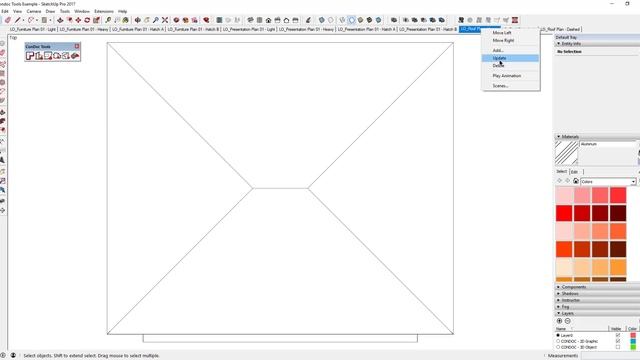Expand the Instructor panel
This screenshot has height=360, width=640.
click(x=558, y=300)
